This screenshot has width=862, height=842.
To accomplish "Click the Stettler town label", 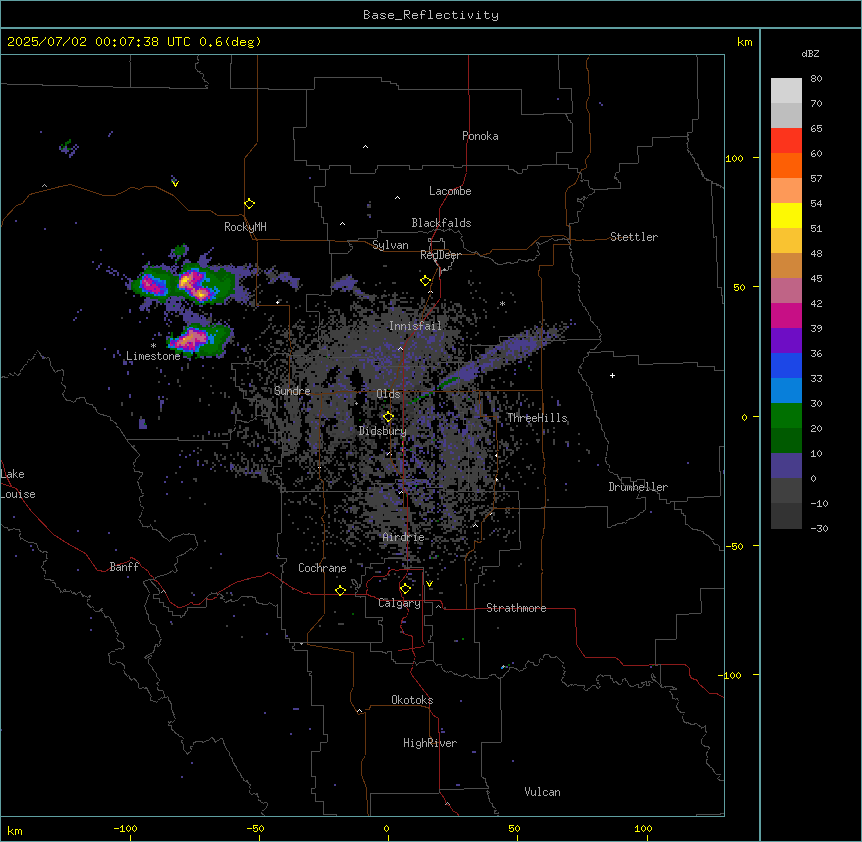I will click(634, 237).
